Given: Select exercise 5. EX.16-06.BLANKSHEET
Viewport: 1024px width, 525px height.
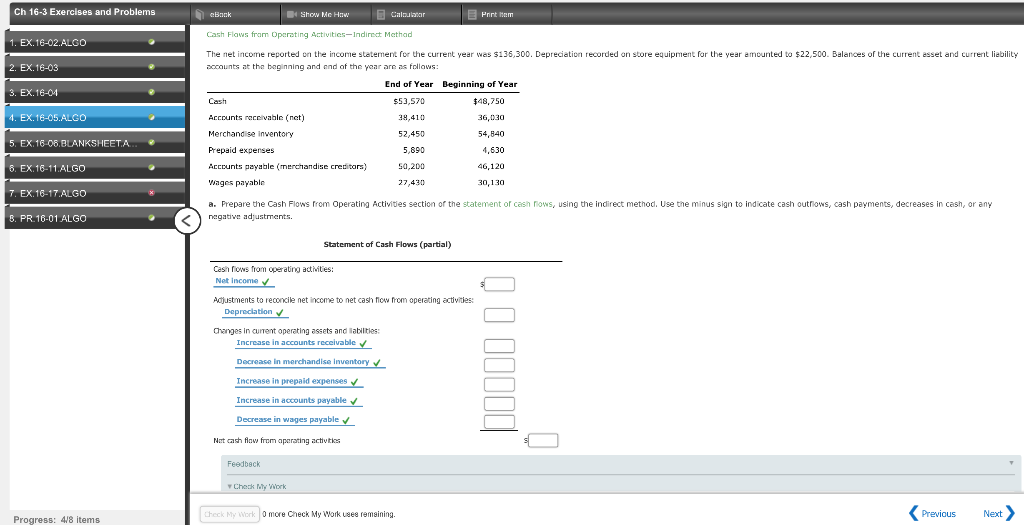Looking at the screenshot, I should pos(95,143).
